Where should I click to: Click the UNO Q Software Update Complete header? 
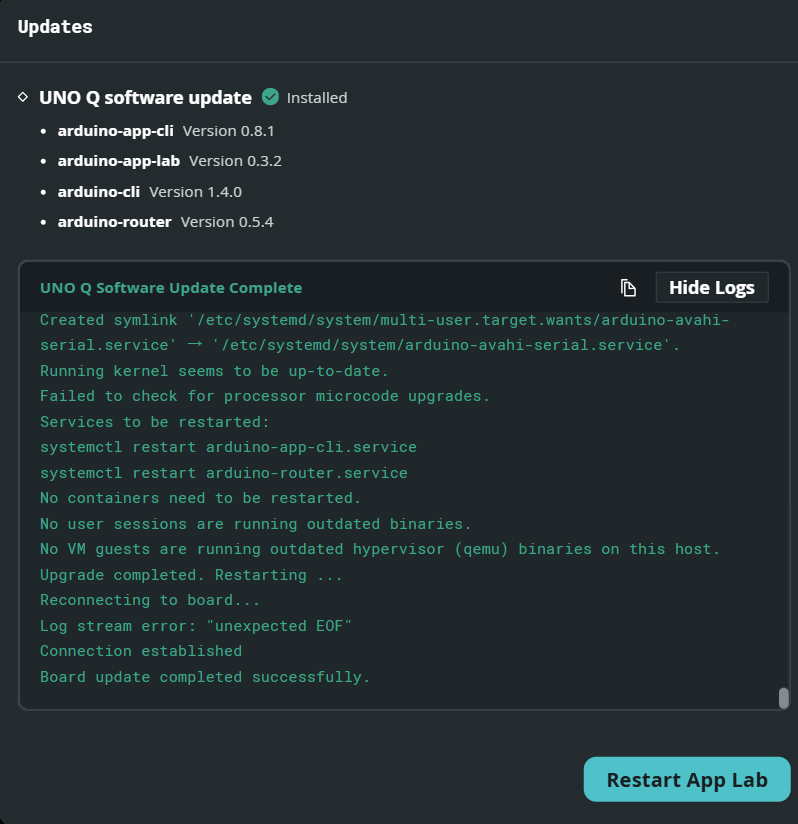coord(171,288)
